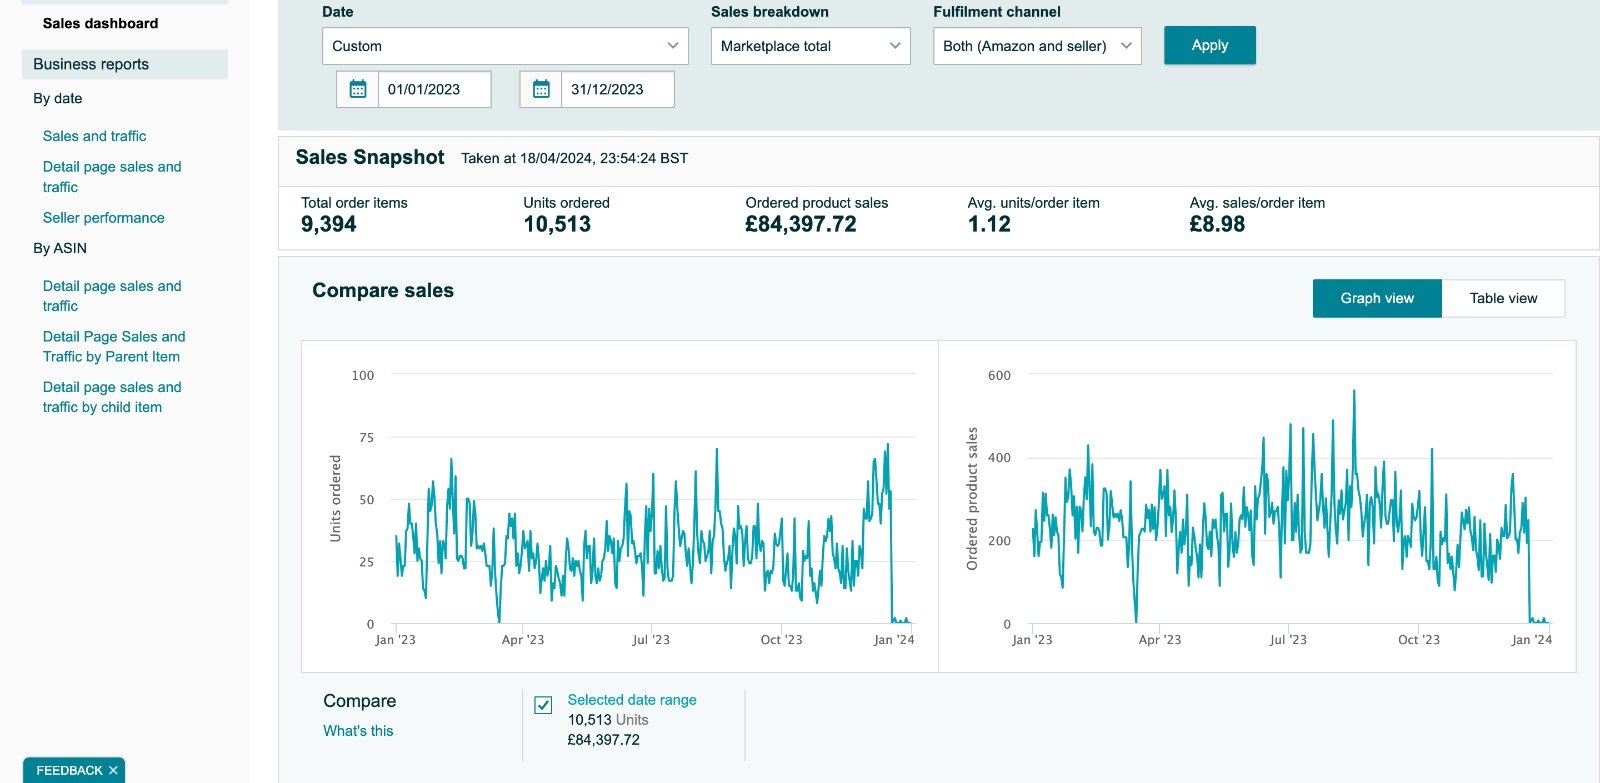1600x783 pixels.
Task: Untick the Selected date range checkbox
Action: 543,705
